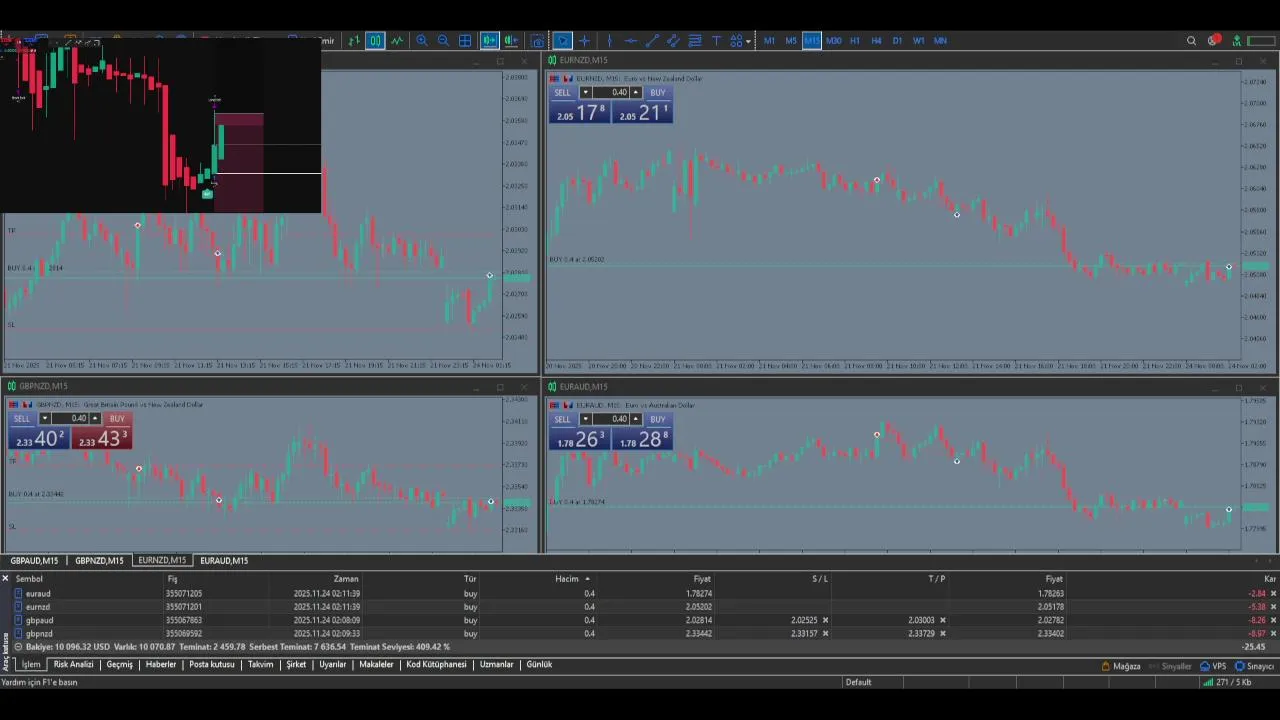Select the eurnzd trade row
The height and width of the screenshot is (720, 1280).
640,607
